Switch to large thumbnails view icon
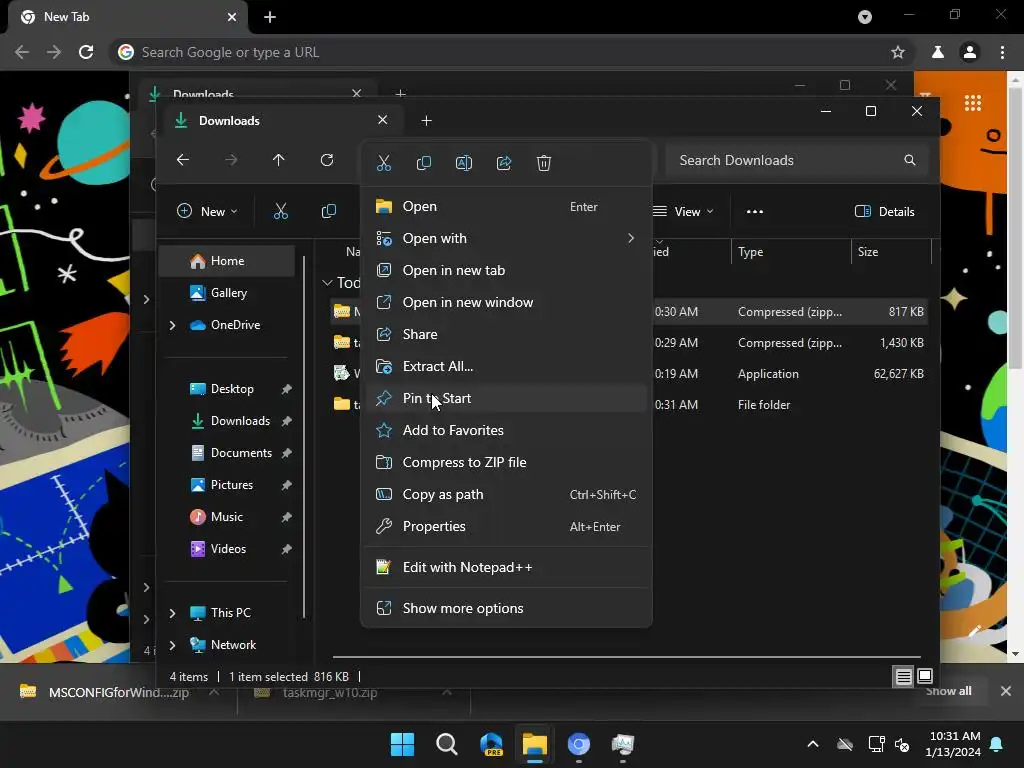Viewport: 1024px width, 768px height. (925, 677)
